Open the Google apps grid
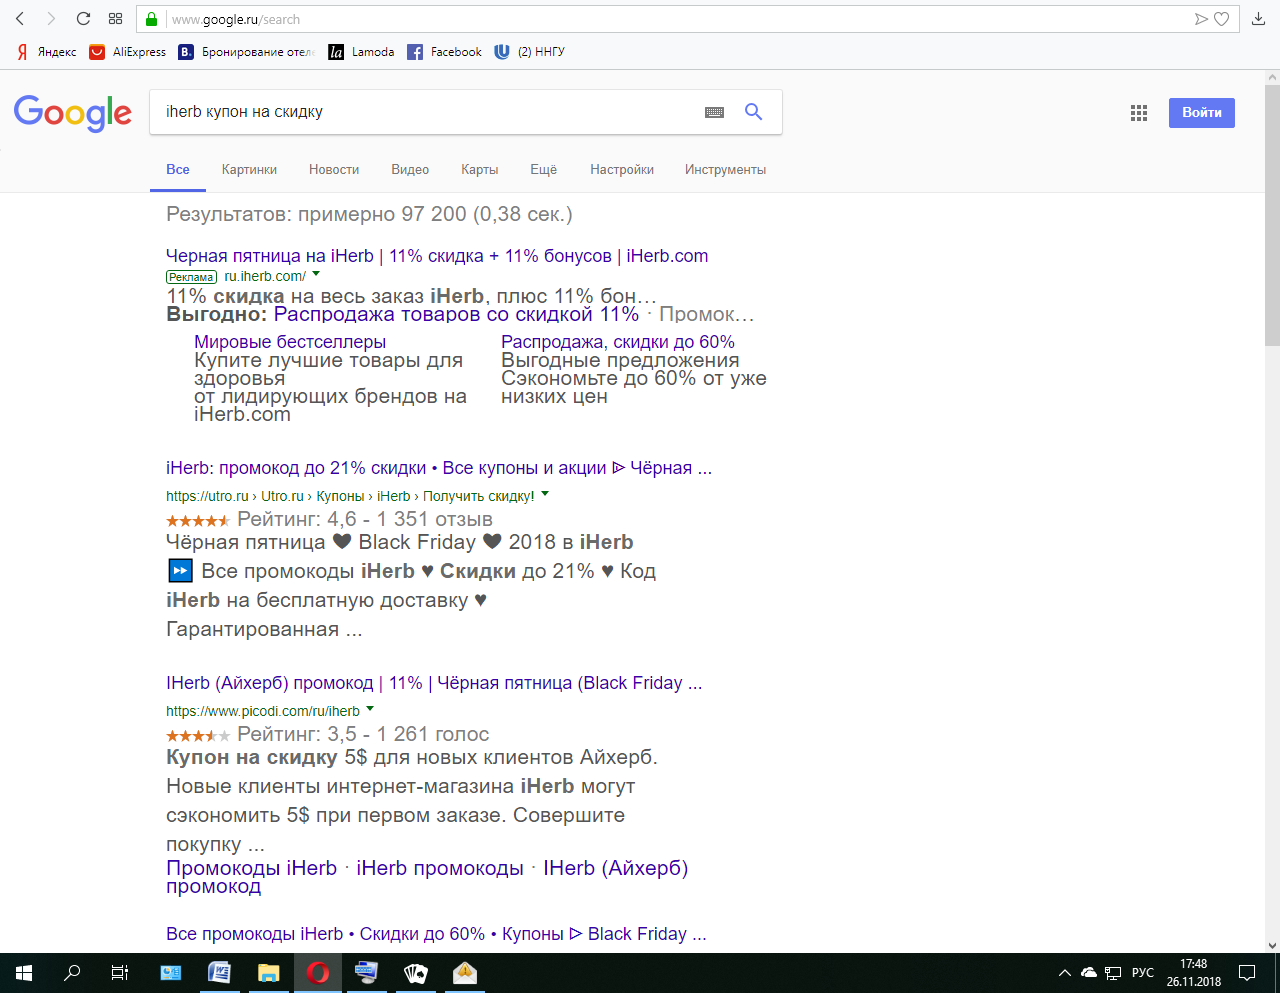This screenshot has height=993, width=1280. point(1139,113)
